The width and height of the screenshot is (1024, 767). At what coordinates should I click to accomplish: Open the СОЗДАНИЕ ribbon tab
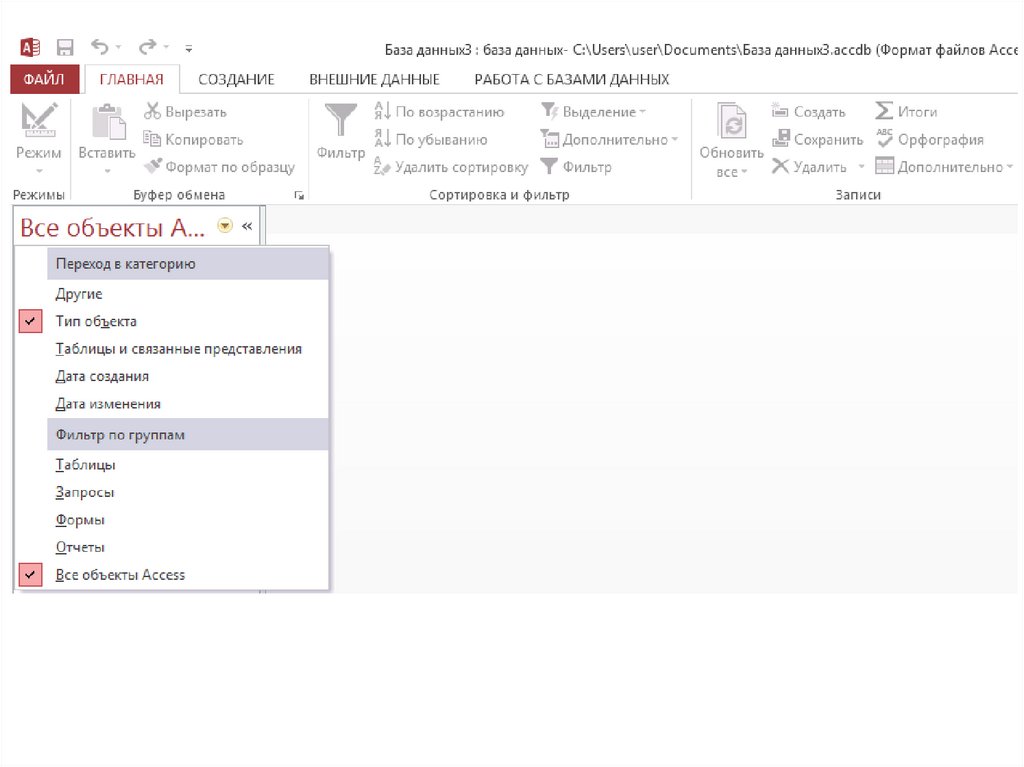[236, 79]
